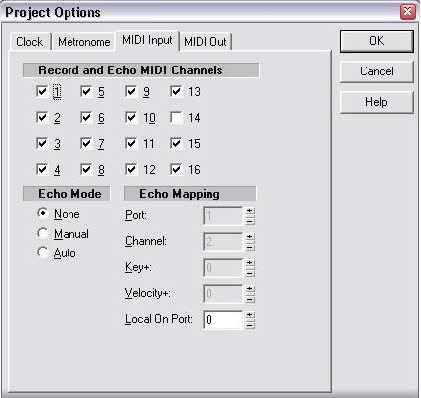Switch to the Clock tab
Screen dimensions: 421x398
click(x=30, y=42)
